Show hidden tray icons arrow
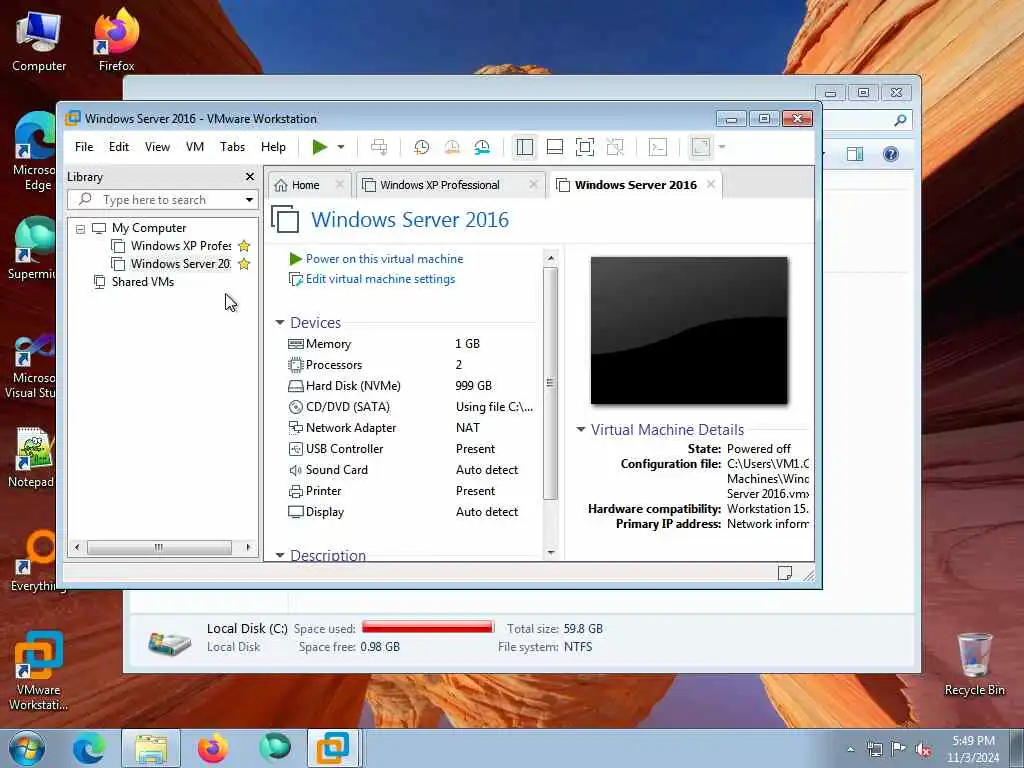Image resolution: width=1024 pixels, height=768 pixels. point(850,749)
